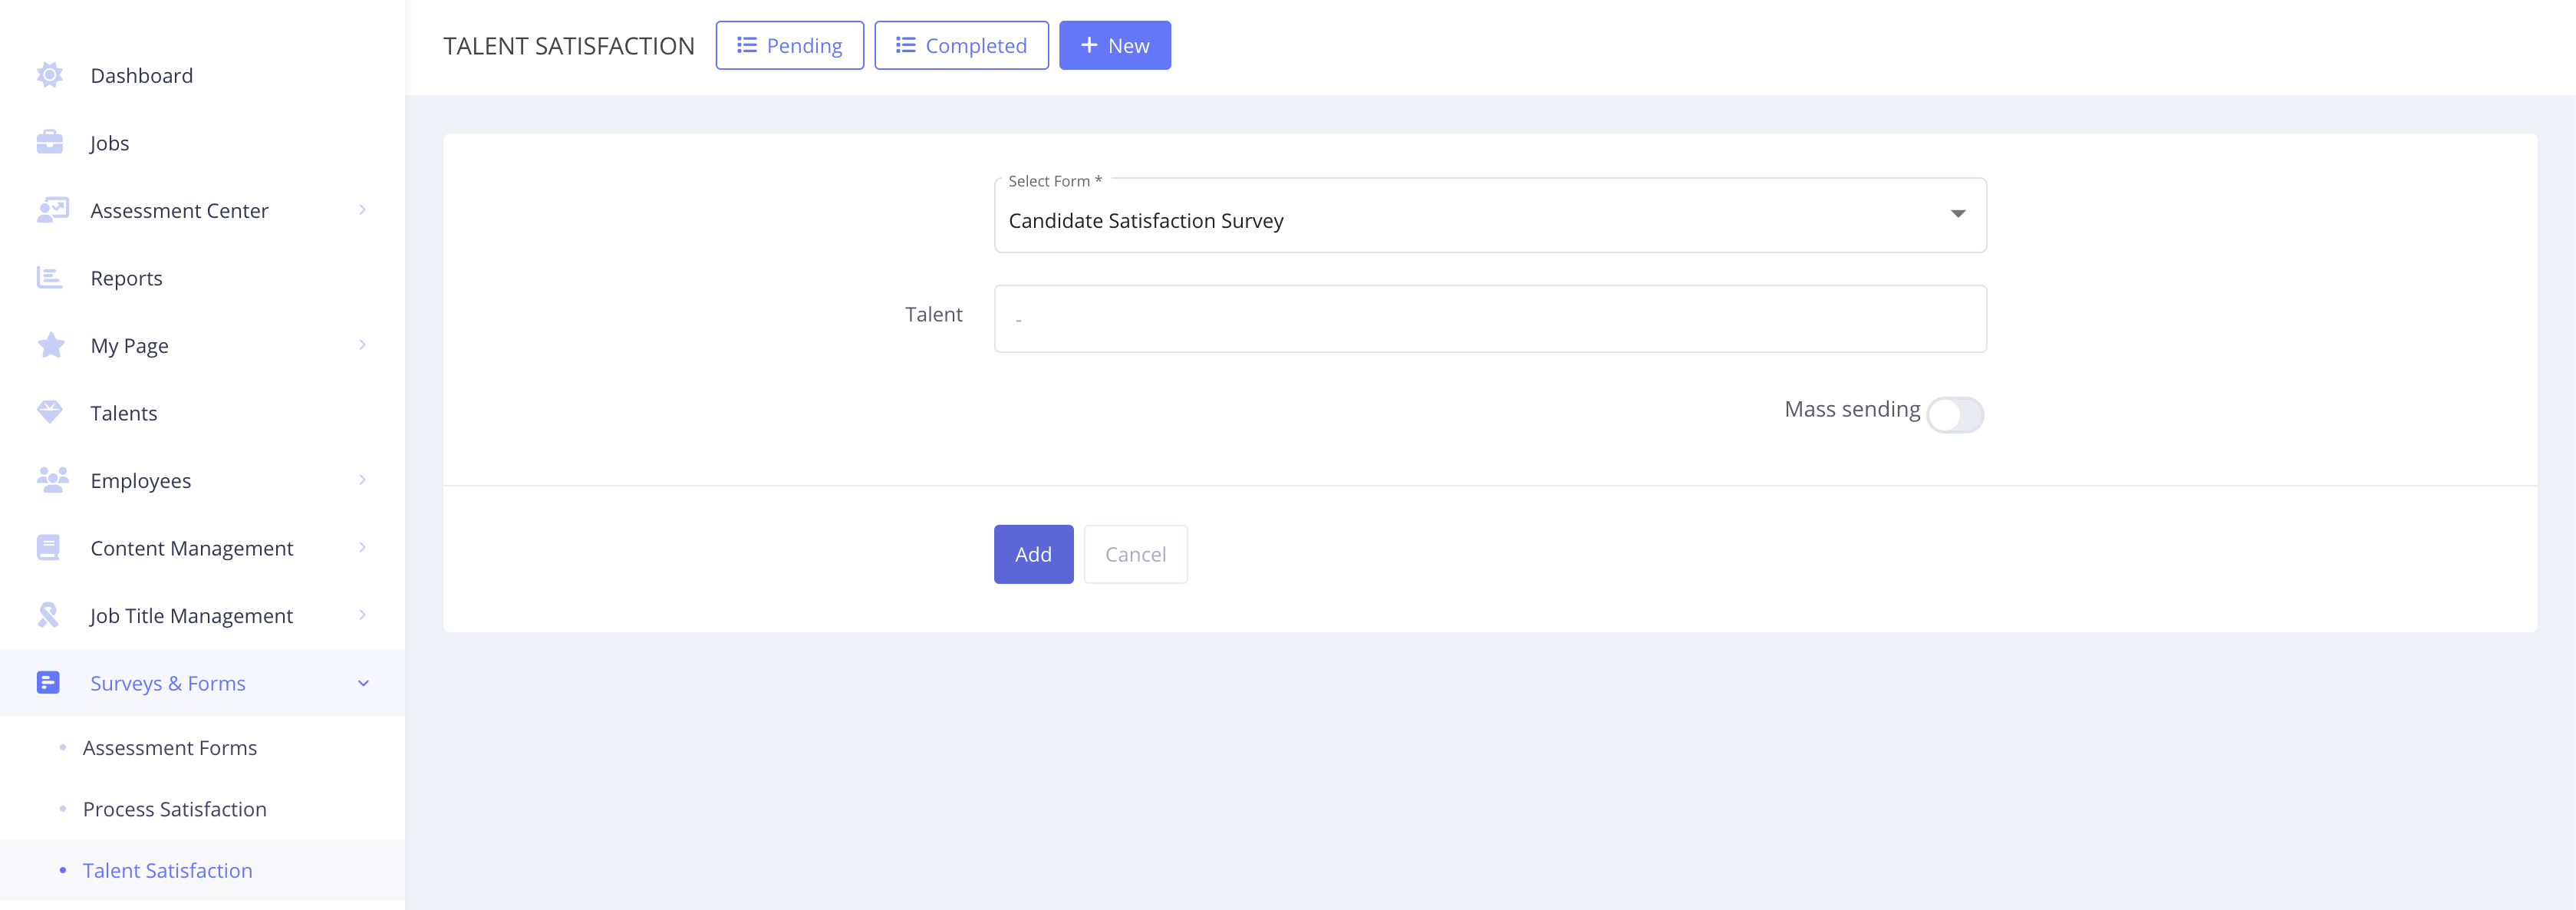The image size is (2576, 910).
Task: Click into the Talent input field
Action: coord(1489,319)
